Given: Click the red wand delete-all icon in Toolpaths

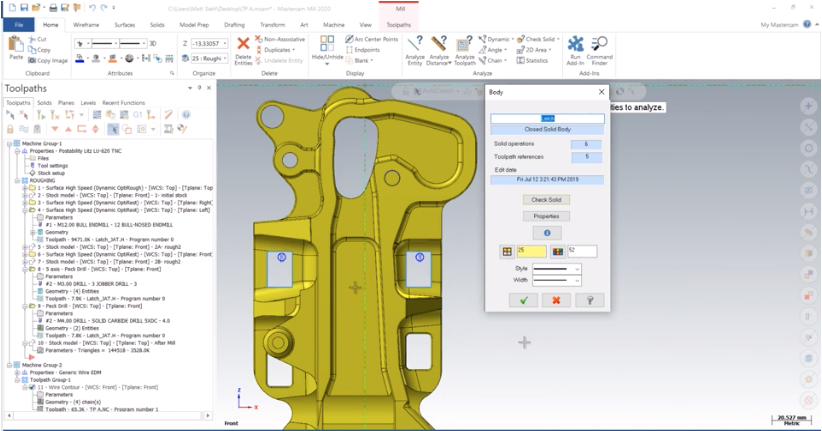Looking at the screenshot, I should pyautogui.click(x=168, y=114).
